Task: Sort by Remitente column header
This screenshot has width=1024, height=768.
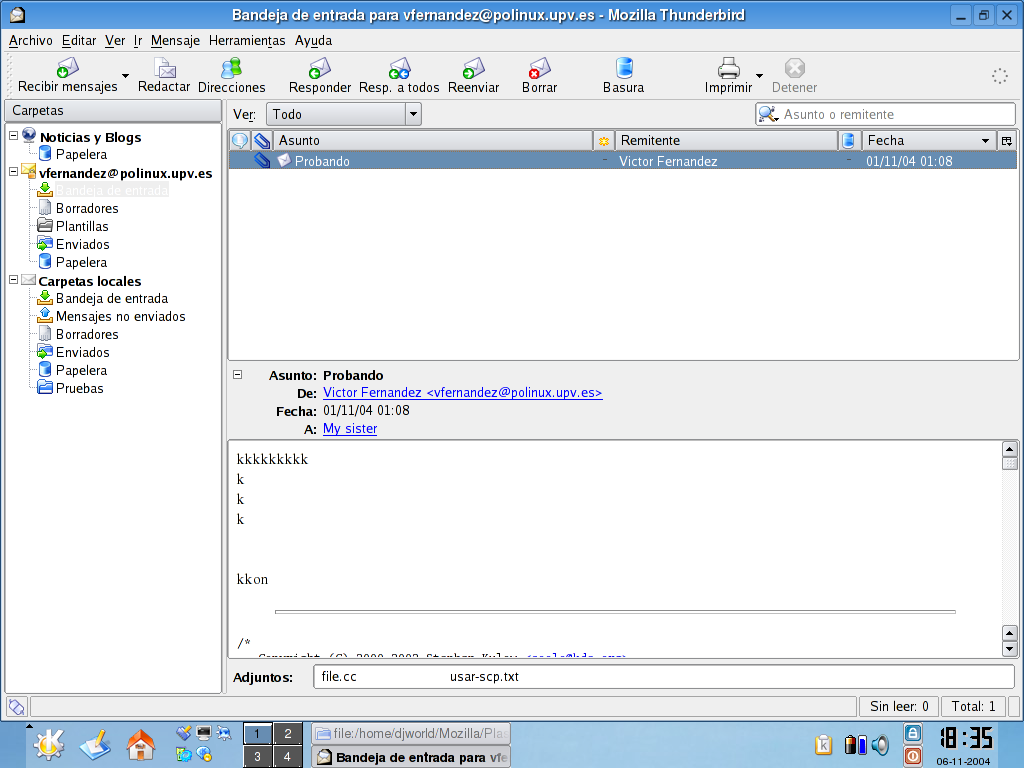Action: pyautogui.click(x=726, y=140)
